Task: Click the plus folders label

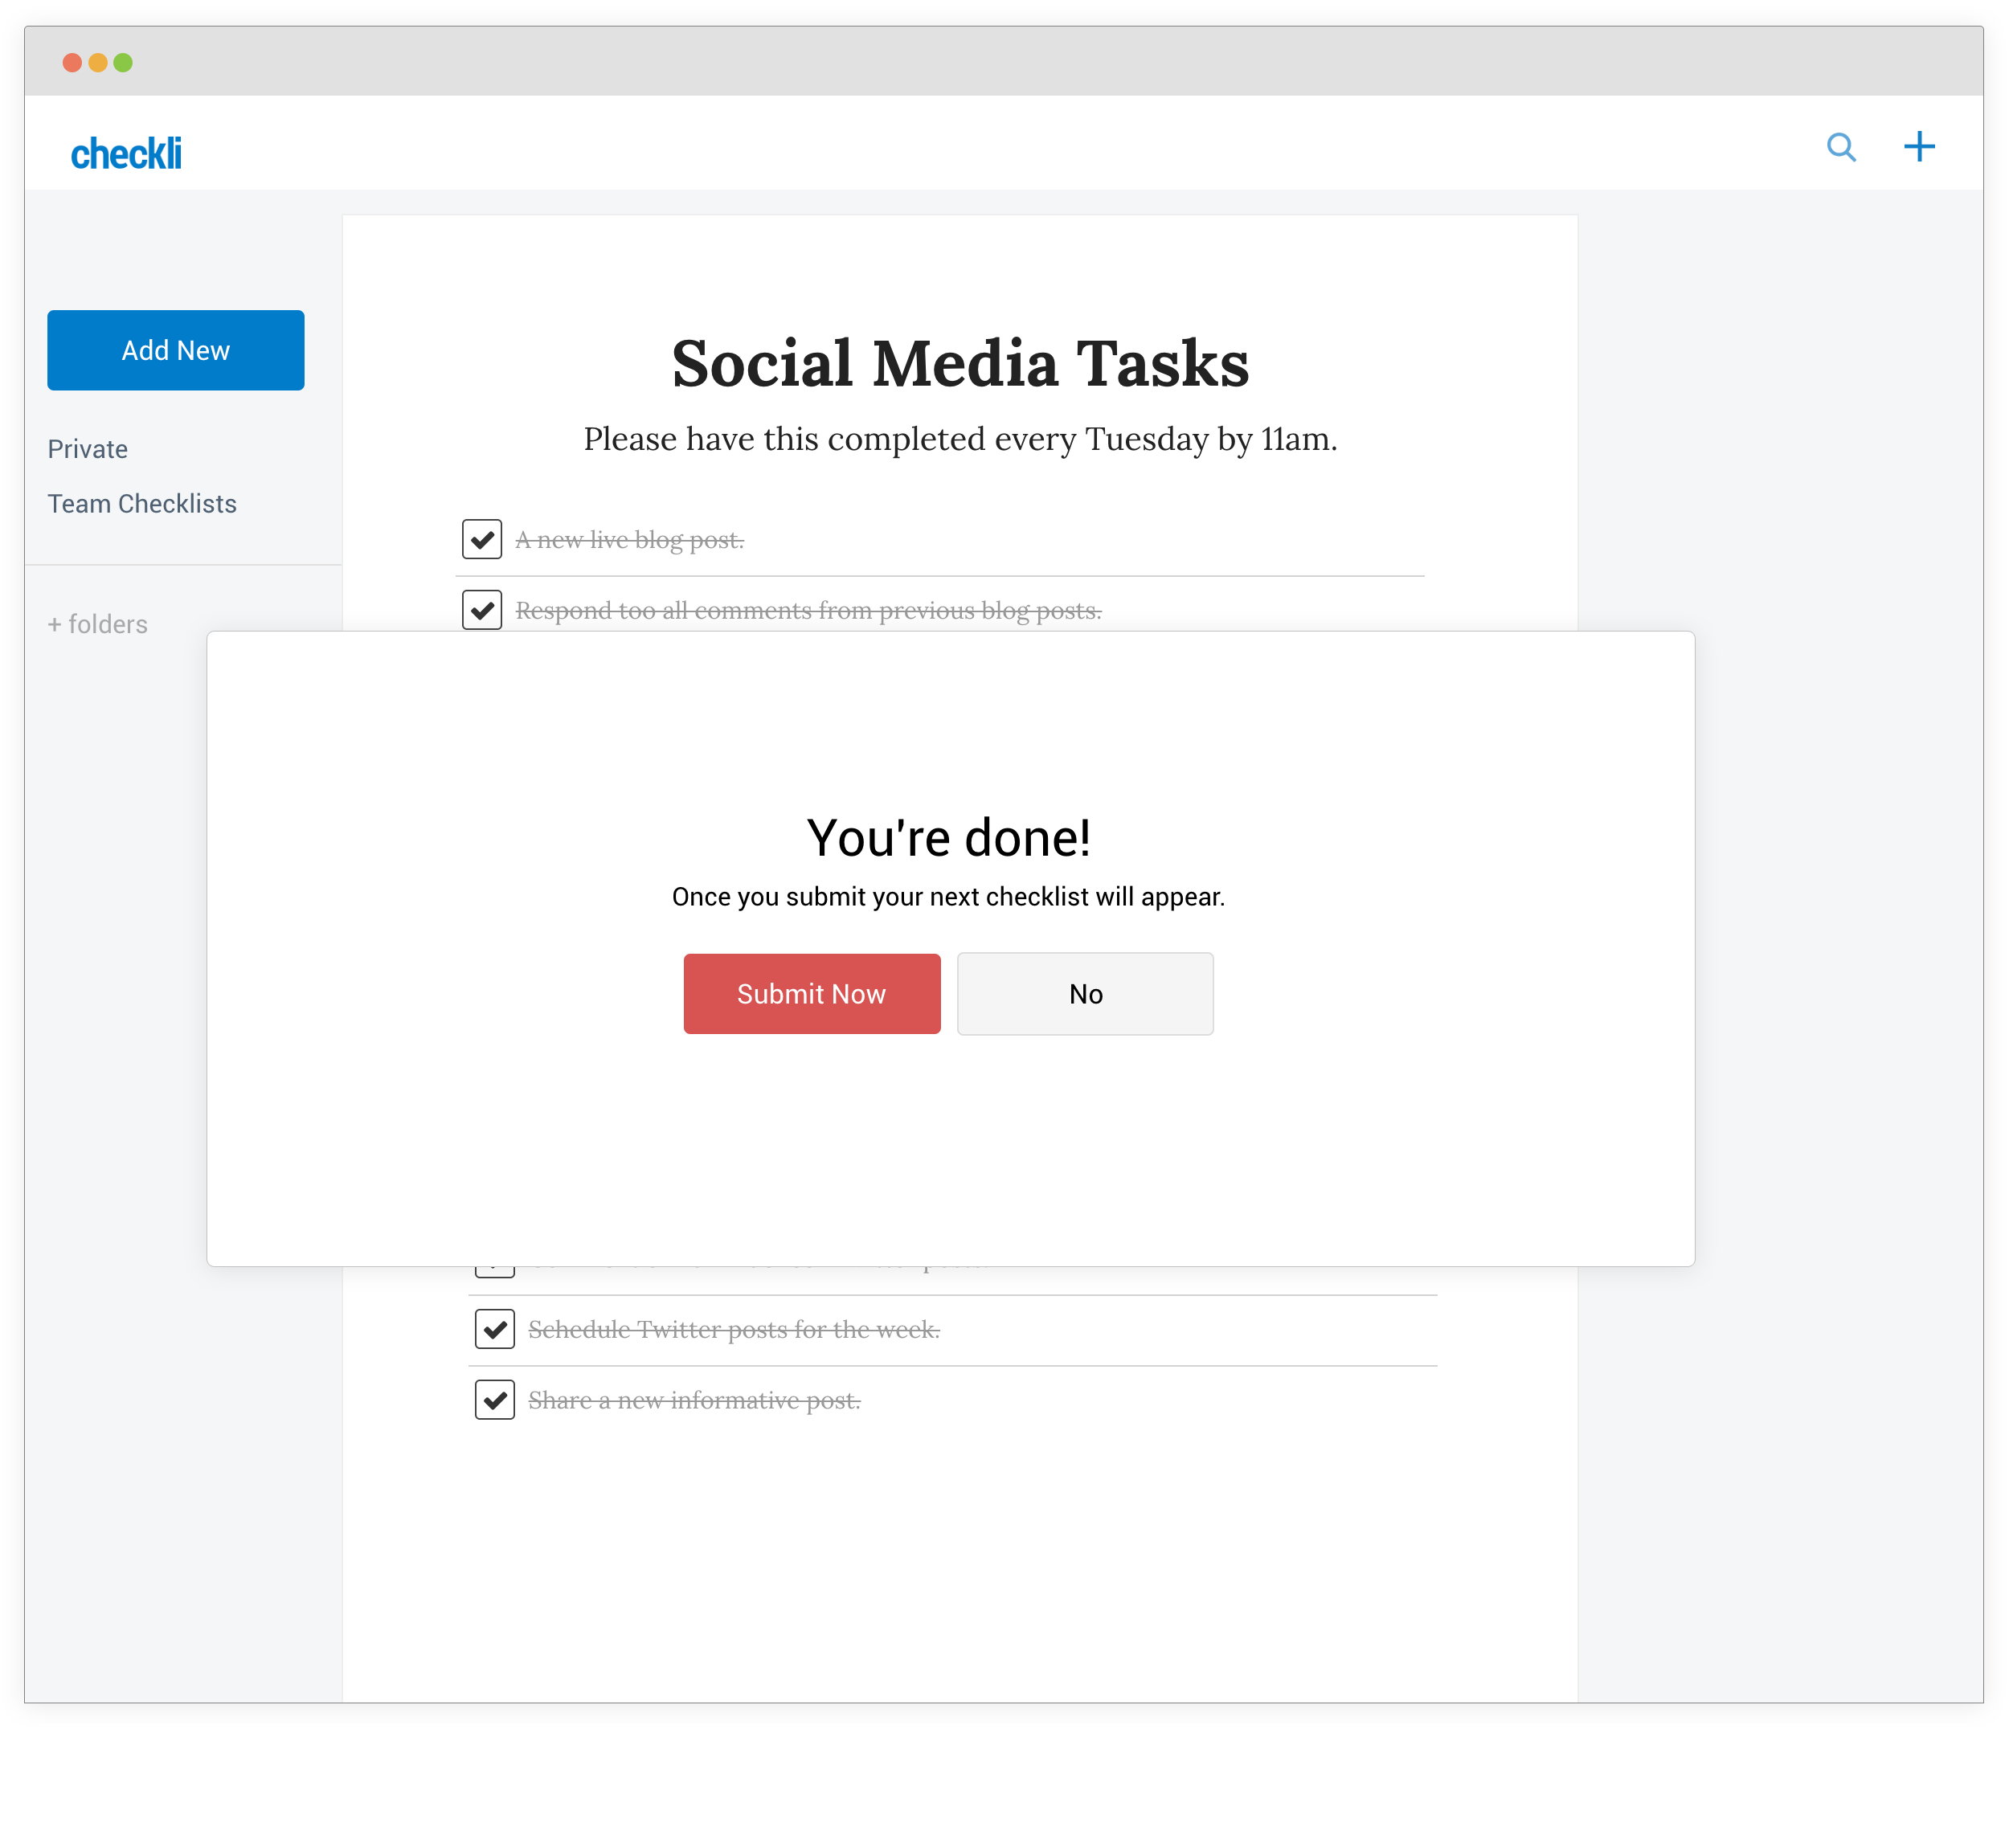Action: coord(96,621)
